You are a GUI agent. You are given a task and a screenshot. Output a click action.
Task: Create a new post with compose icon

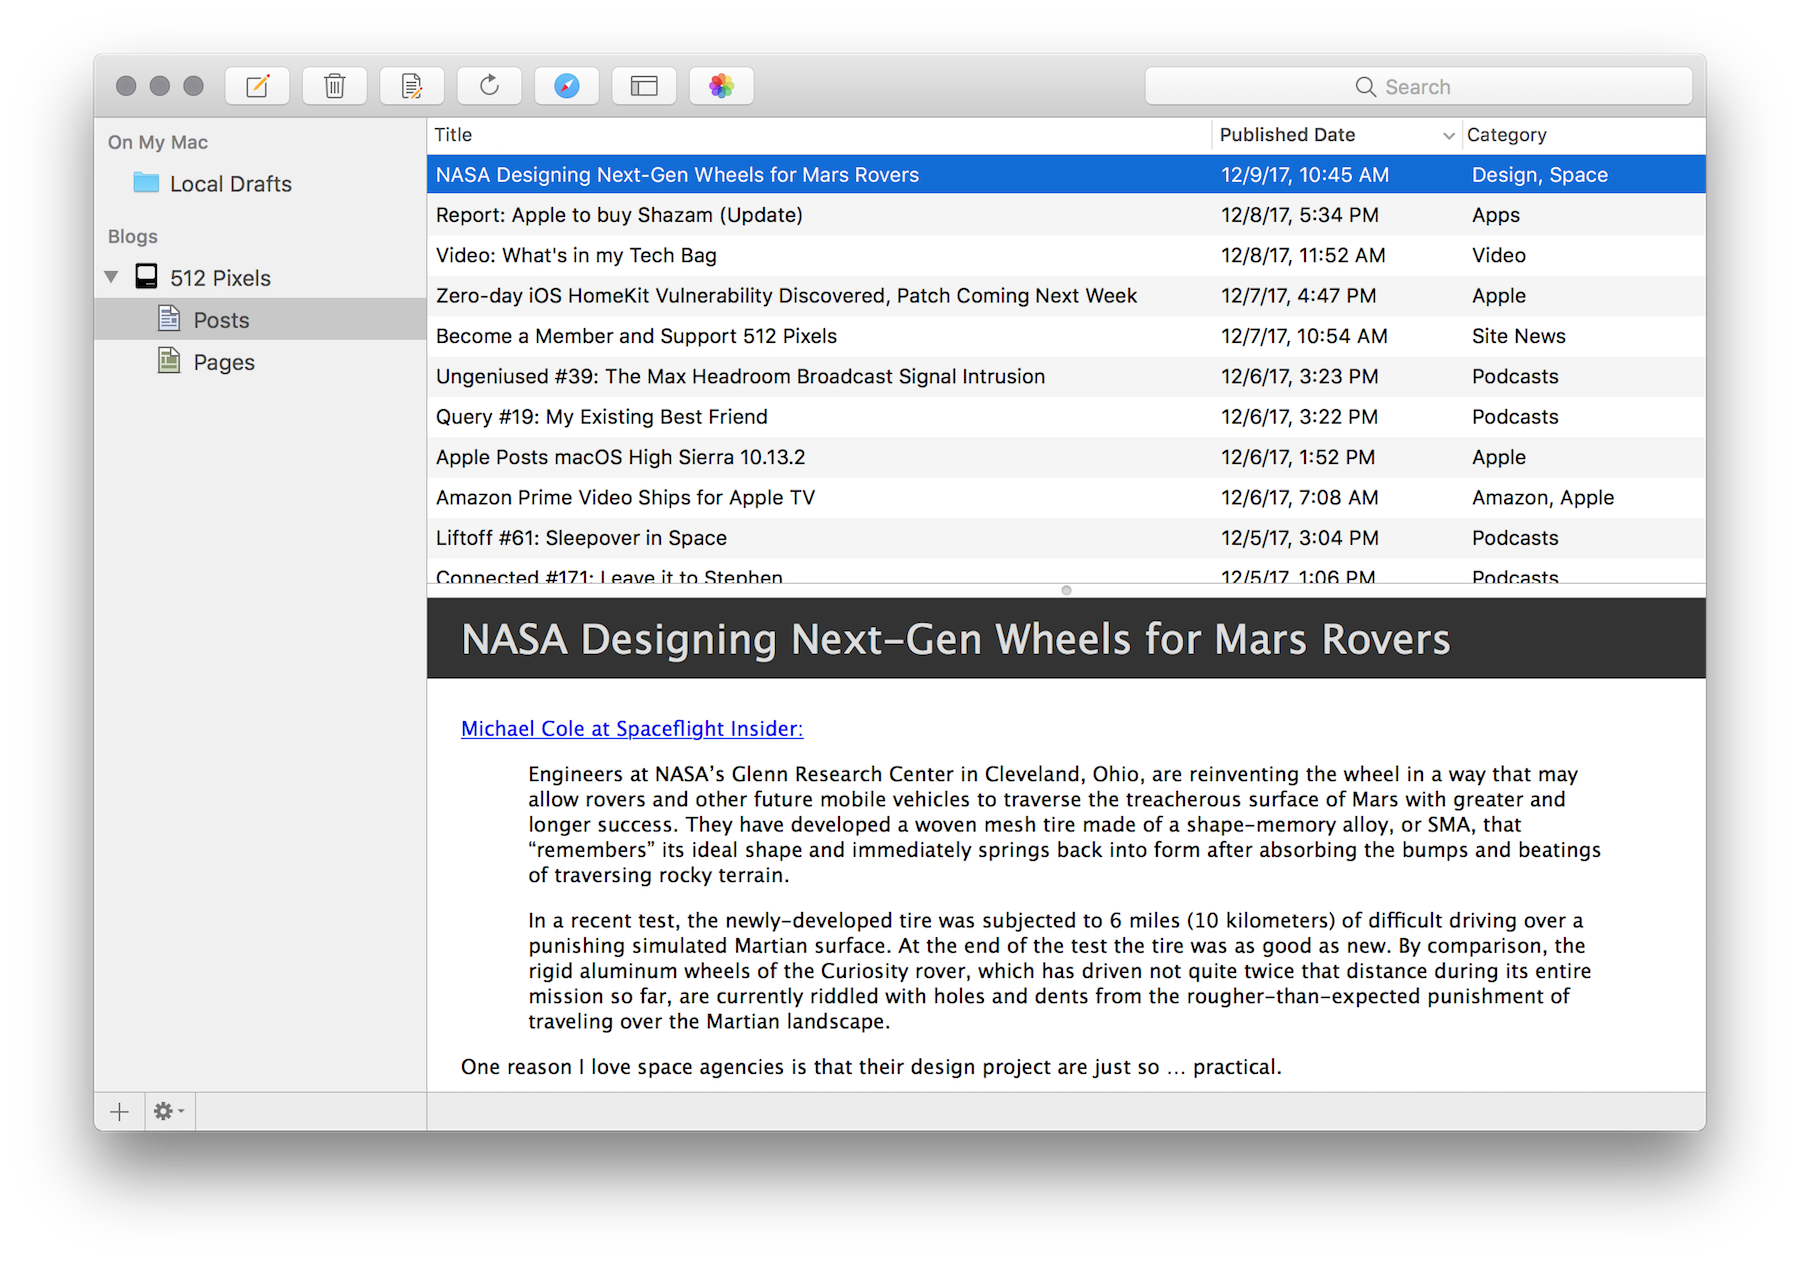tap(257, 86)
